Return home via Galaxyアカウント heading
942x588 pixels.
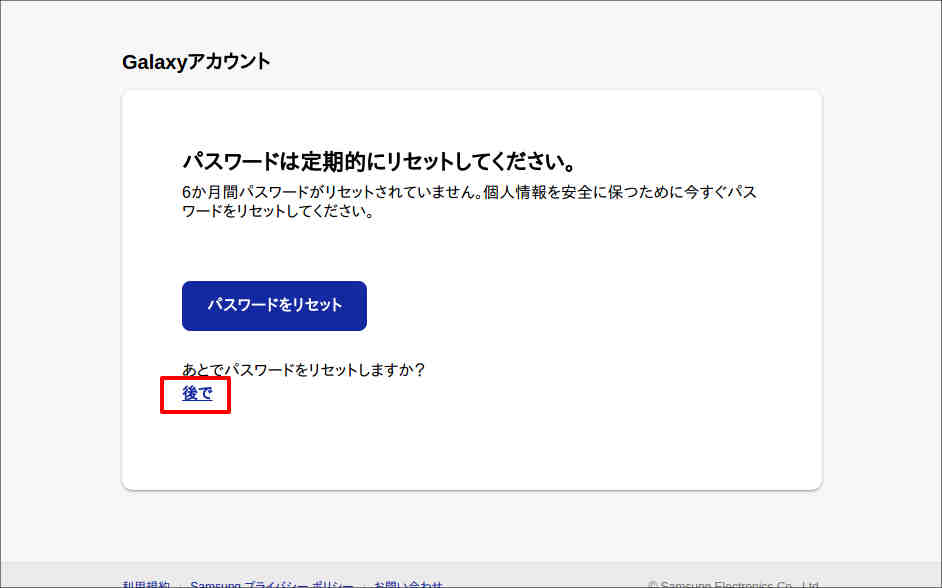(195, 60)
